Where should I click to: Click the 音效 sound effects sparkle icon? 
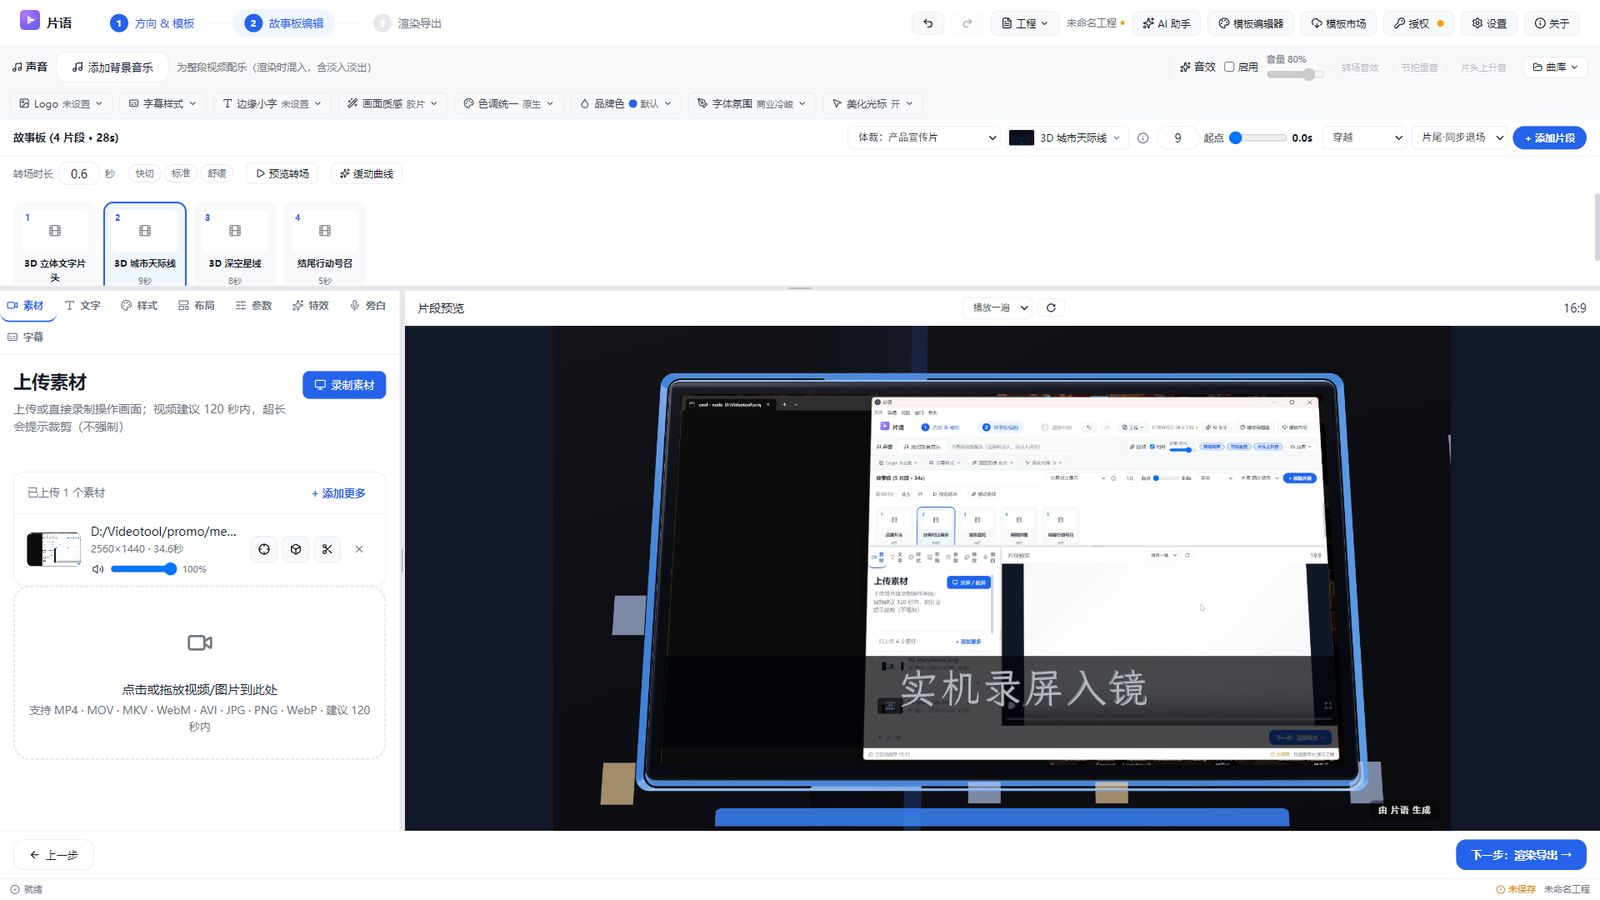click(1185, 67)
